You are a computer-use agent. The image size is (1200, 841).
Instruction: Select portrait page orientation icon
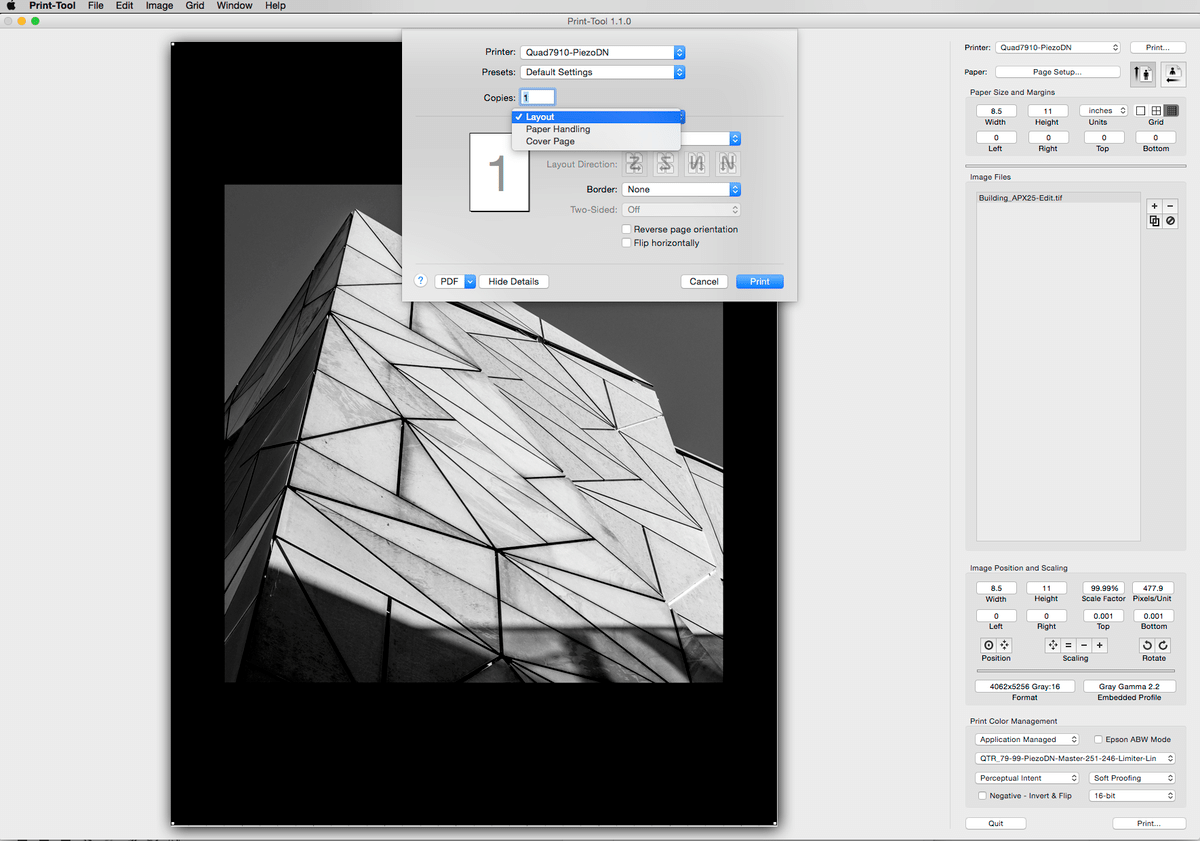[x=1143, y=73]
